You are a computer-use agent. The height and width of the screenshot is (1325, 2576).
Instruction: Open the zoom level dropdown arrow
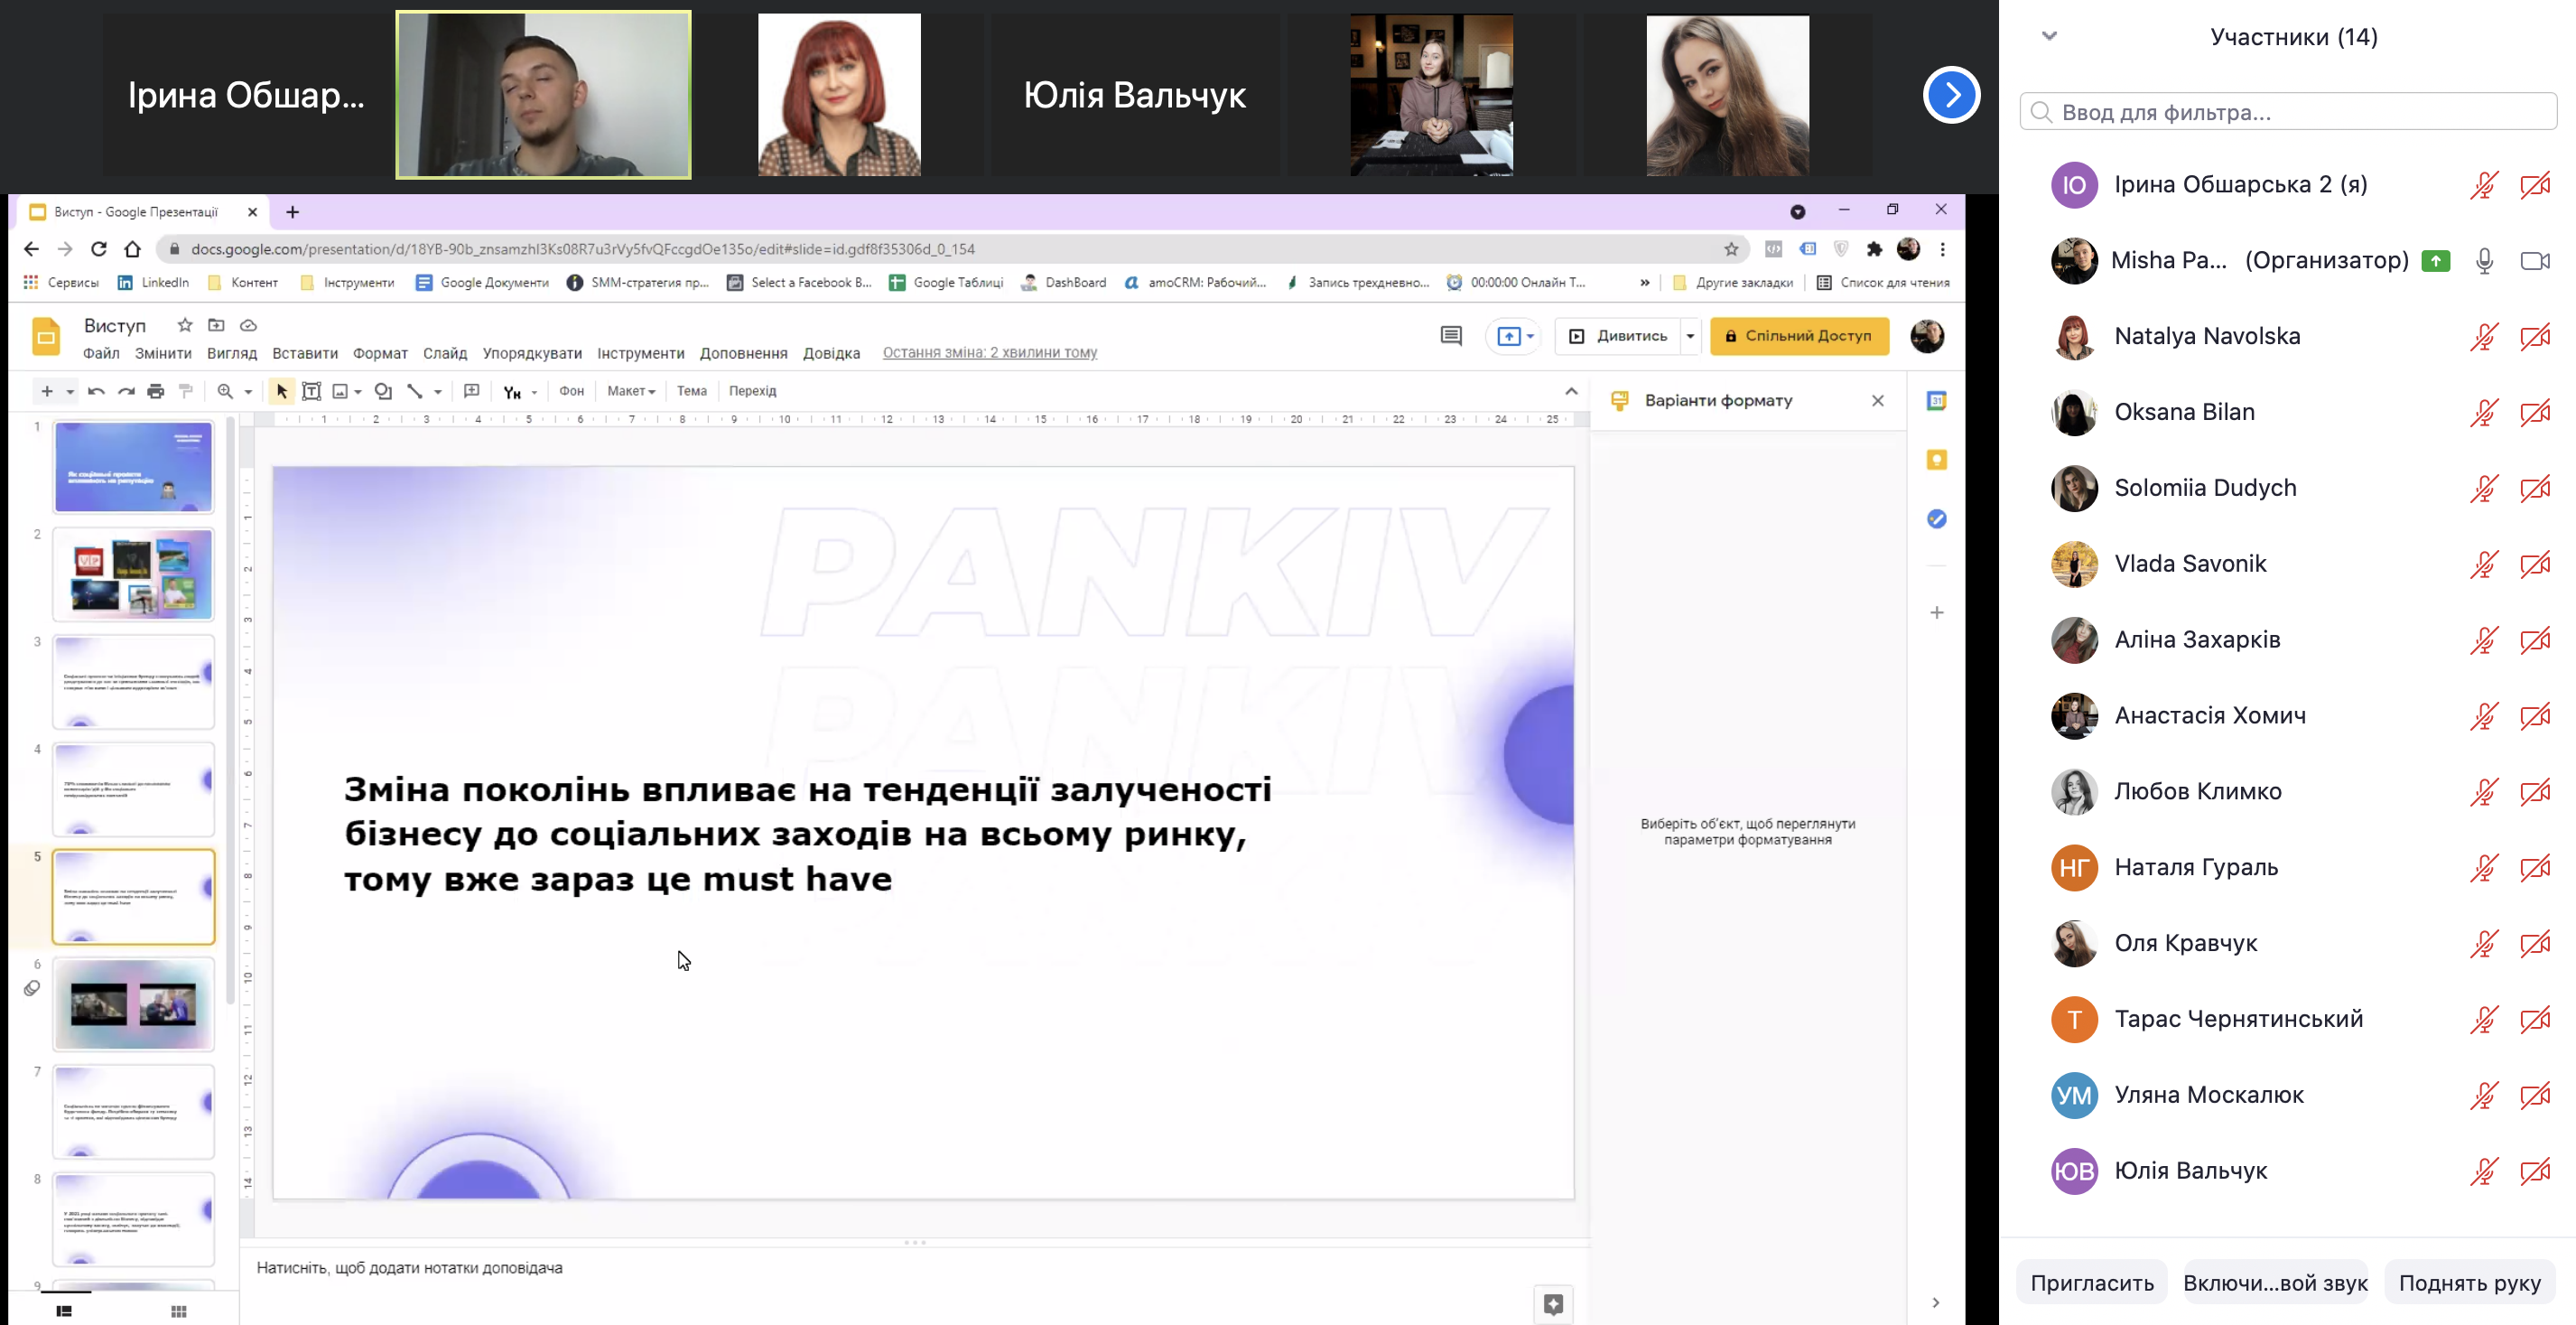point(248,392)
